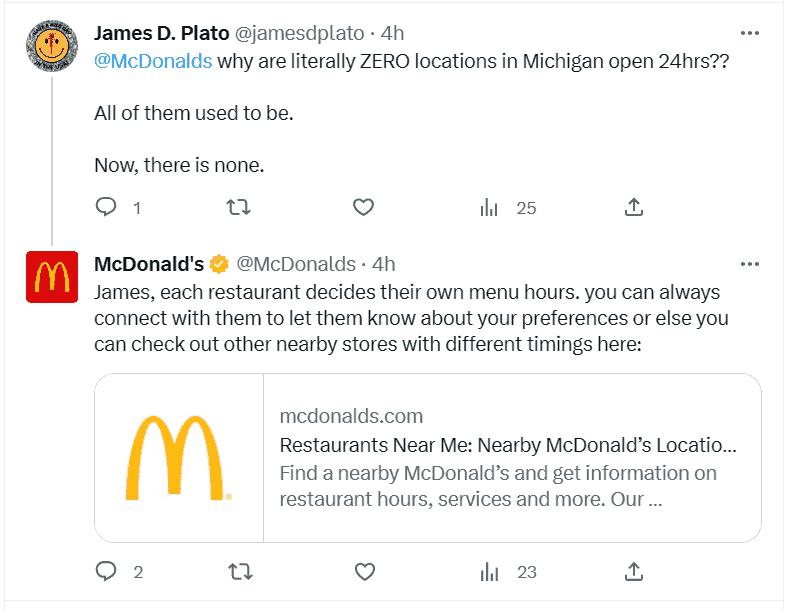Open the James D. Plato display name
This screenshot has width=787, height=610.
coord(161,33)
